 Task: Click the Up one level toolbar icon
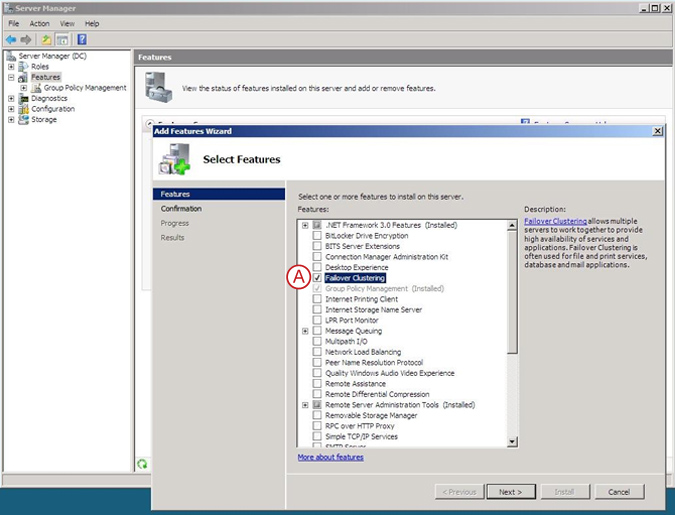tap(46, 40)
